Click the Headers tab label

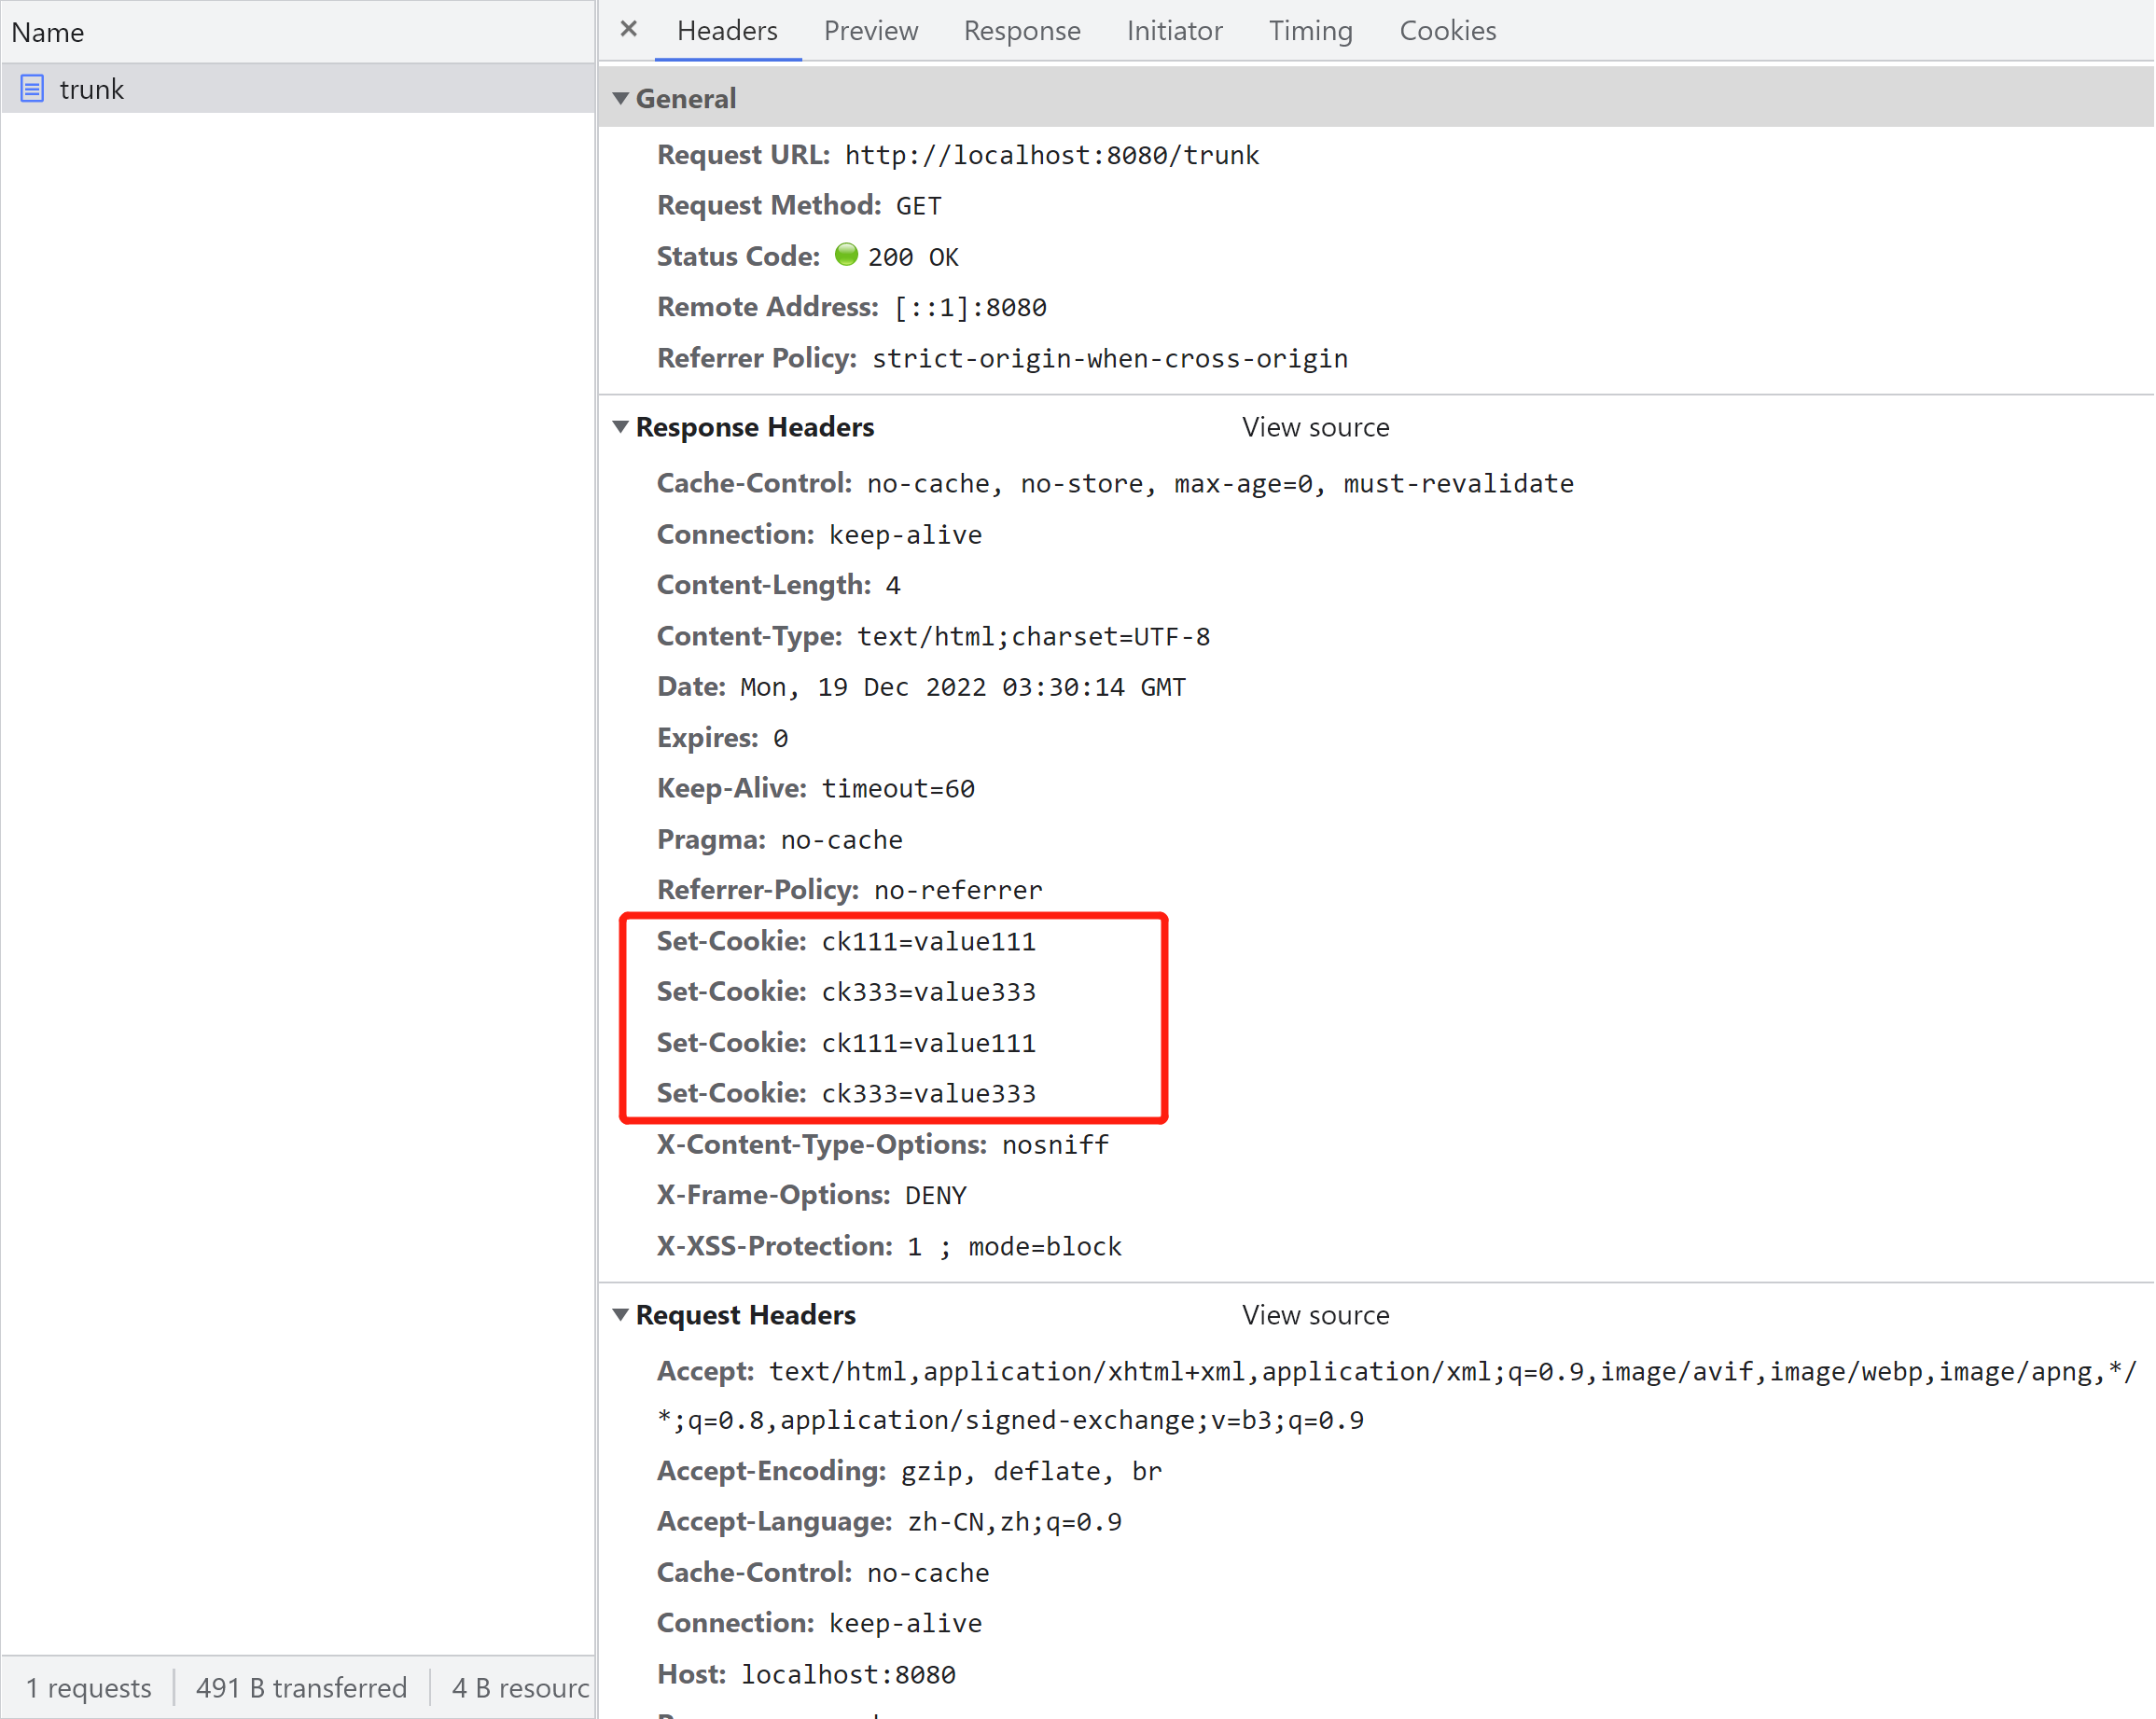(x=727, y=30)
